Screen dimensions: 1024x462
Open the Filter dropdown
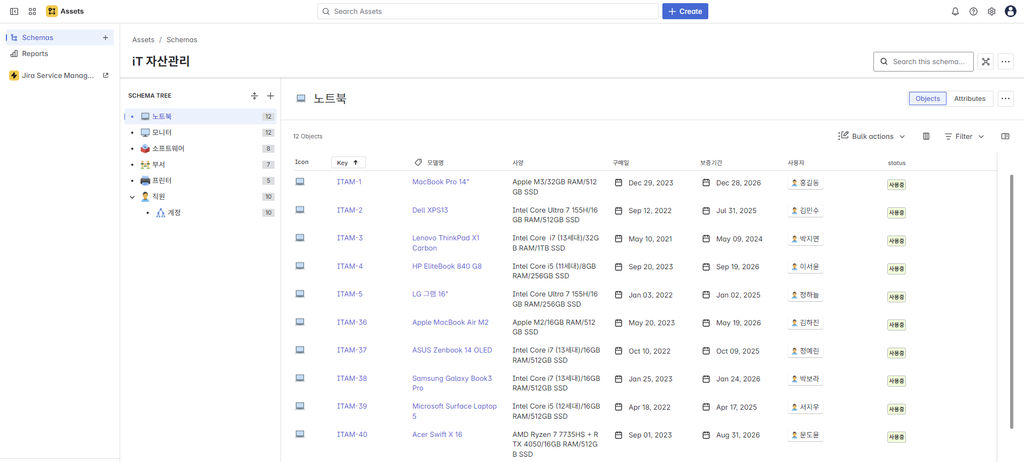pyautogui.click(x=964, y=137)
